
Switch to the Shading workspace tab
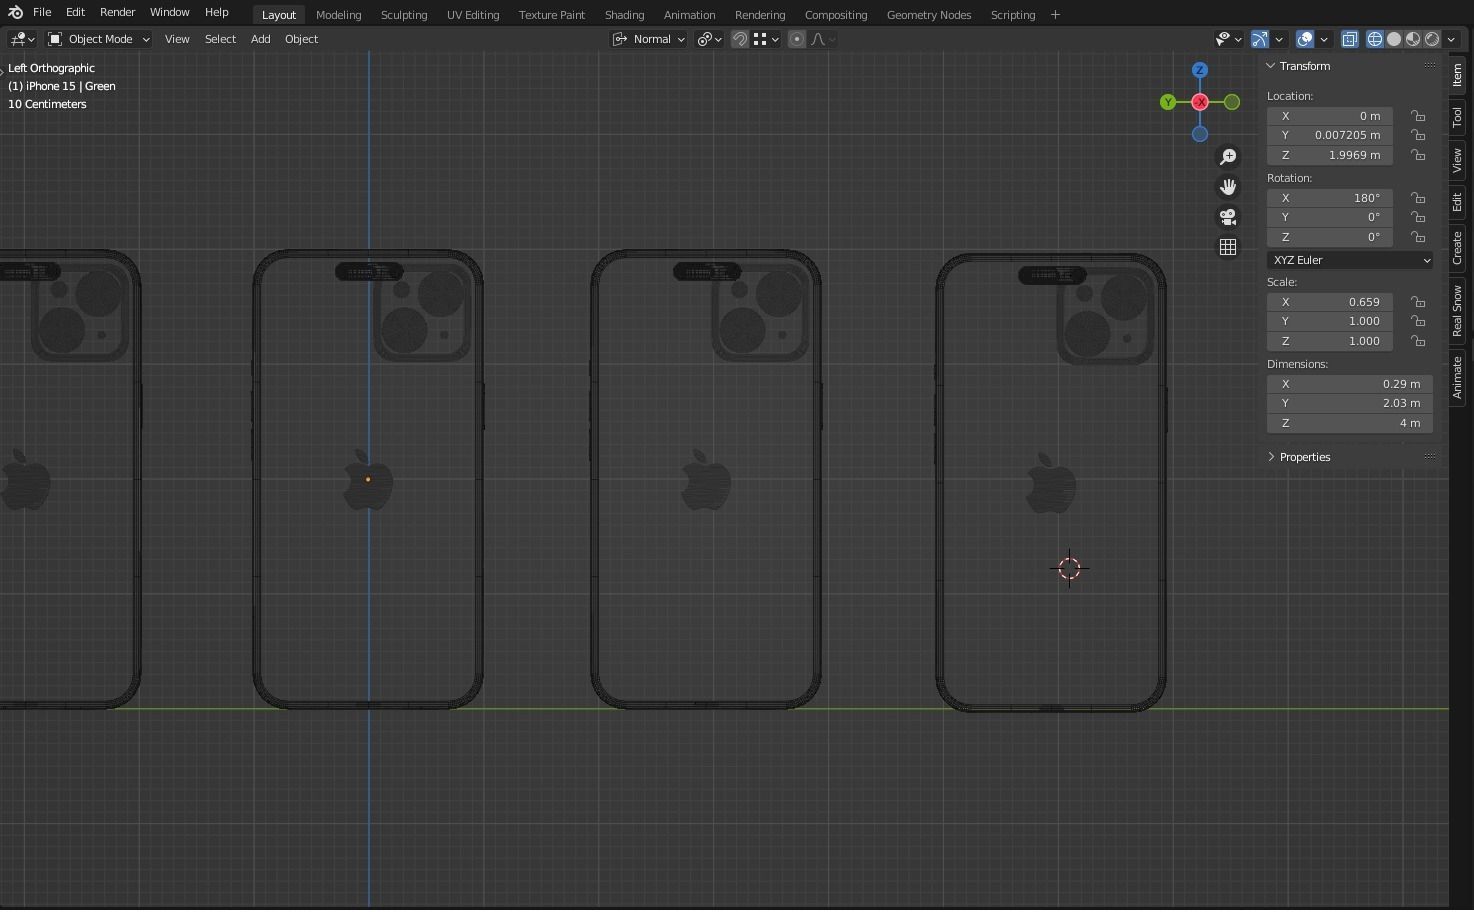tap(624, 15)
